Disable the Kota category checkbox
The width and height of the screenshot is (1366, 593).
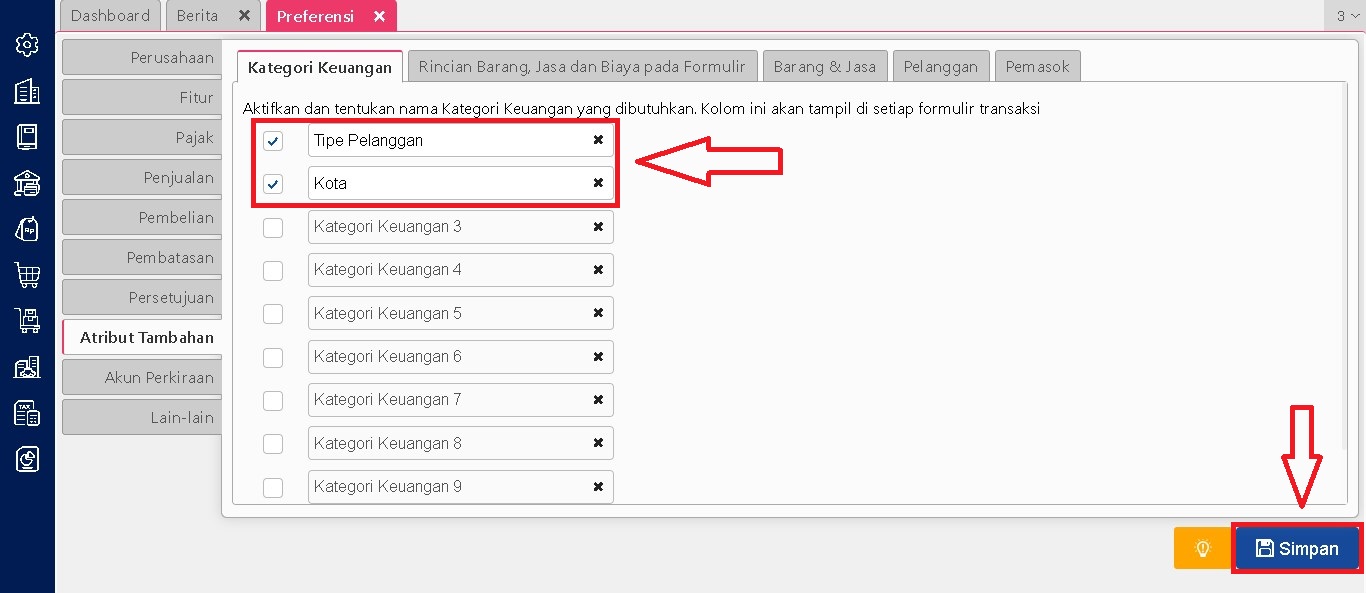(273, 184)
